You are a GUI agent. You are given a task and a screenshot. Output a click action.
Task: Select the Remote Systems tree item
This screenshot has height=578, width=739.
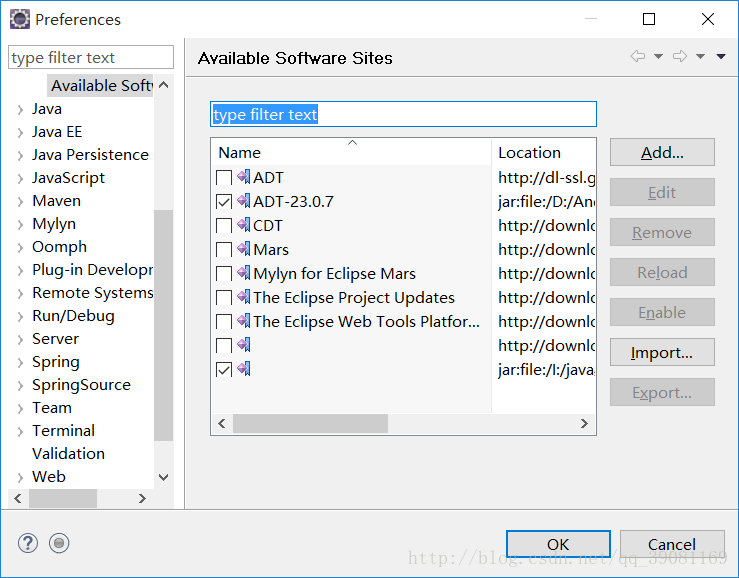click(92, 293)
